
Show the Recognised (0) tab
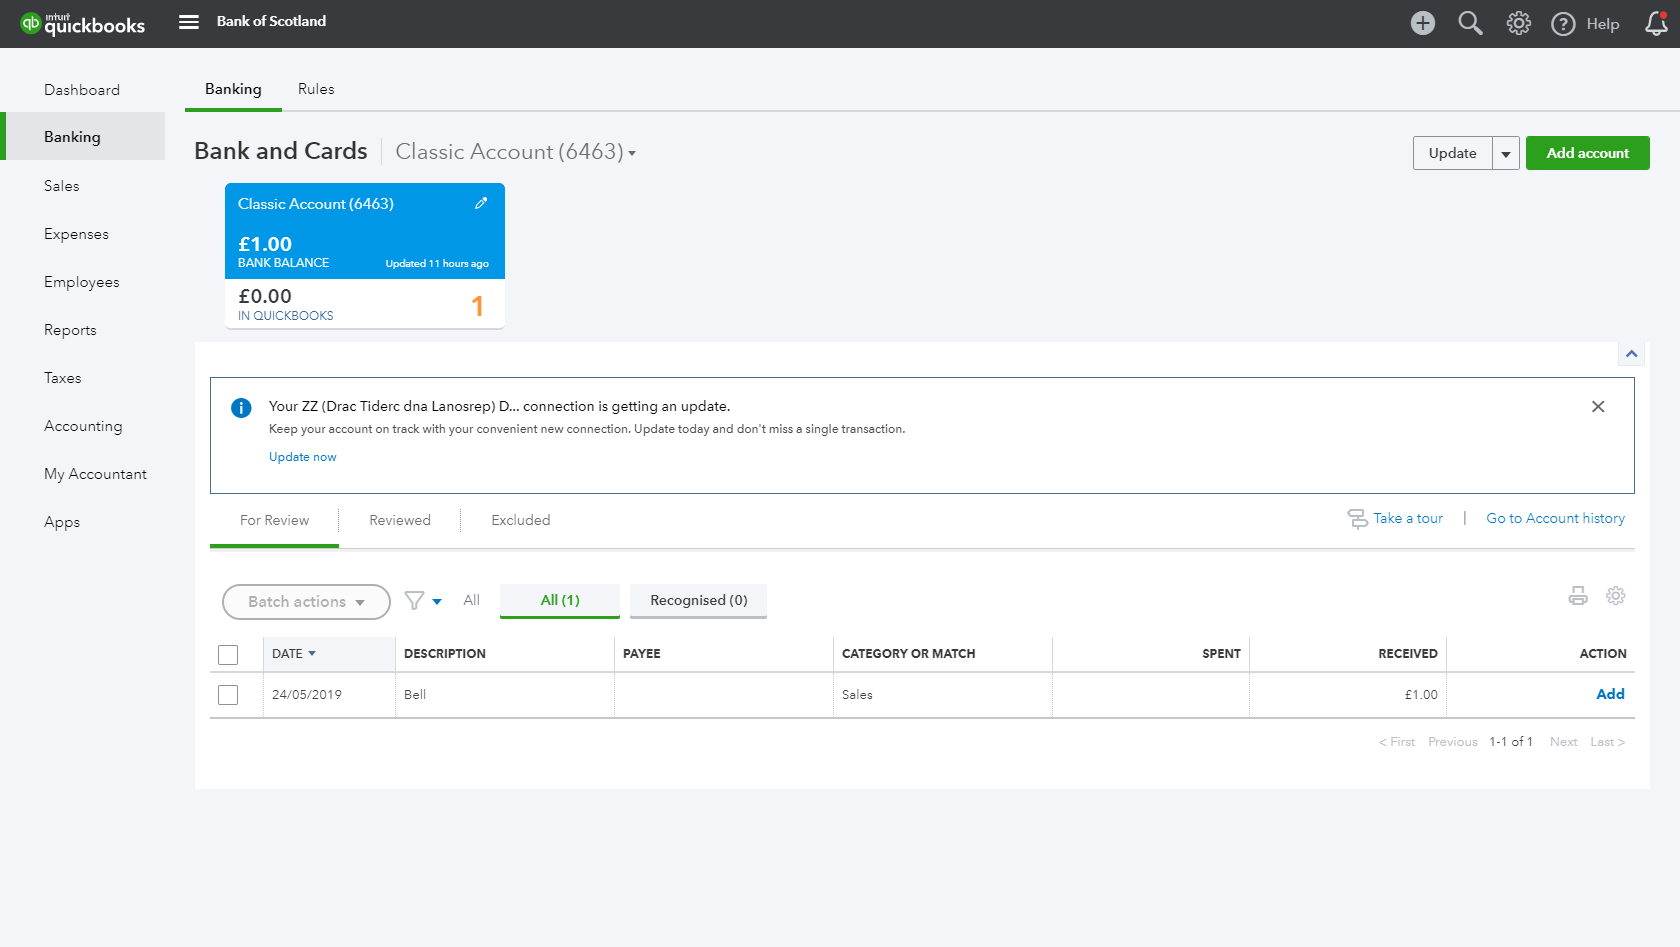pyautogui.click(x=699, y=600)
